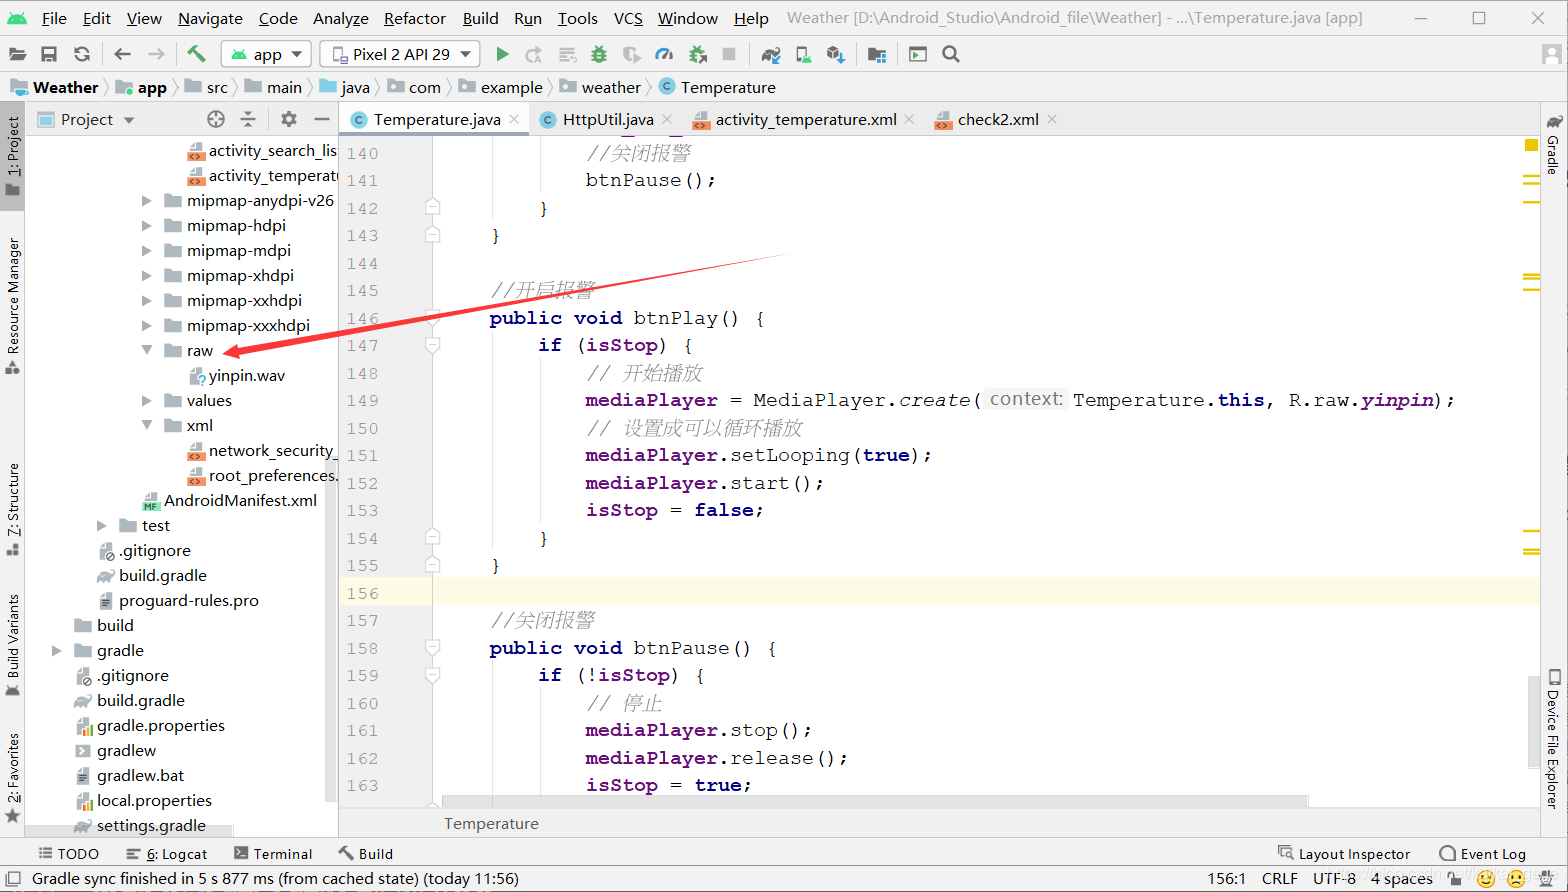Open the Pixel 2 API 29 device dropdown
The height and width of the screenshot is (892, 1568).
[400, 54]
